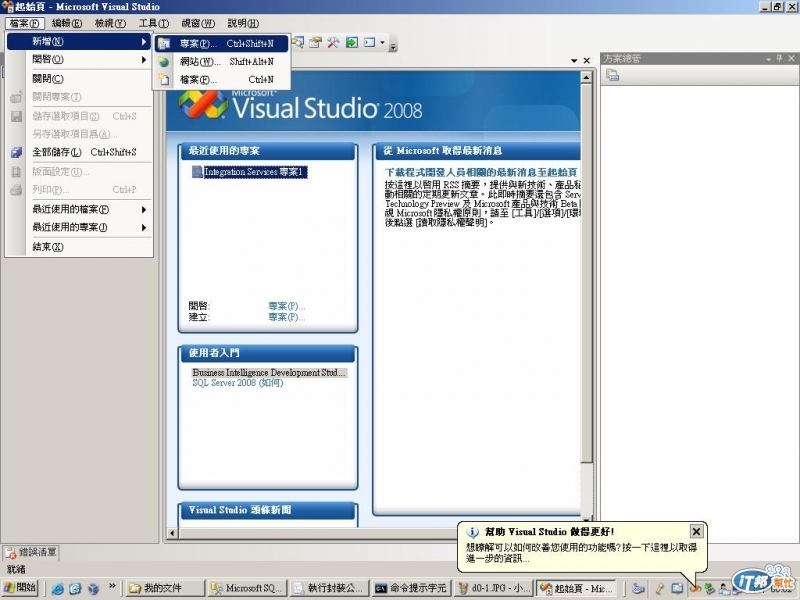Click the Command Window toolbar icon

click(x=370, y=42)
